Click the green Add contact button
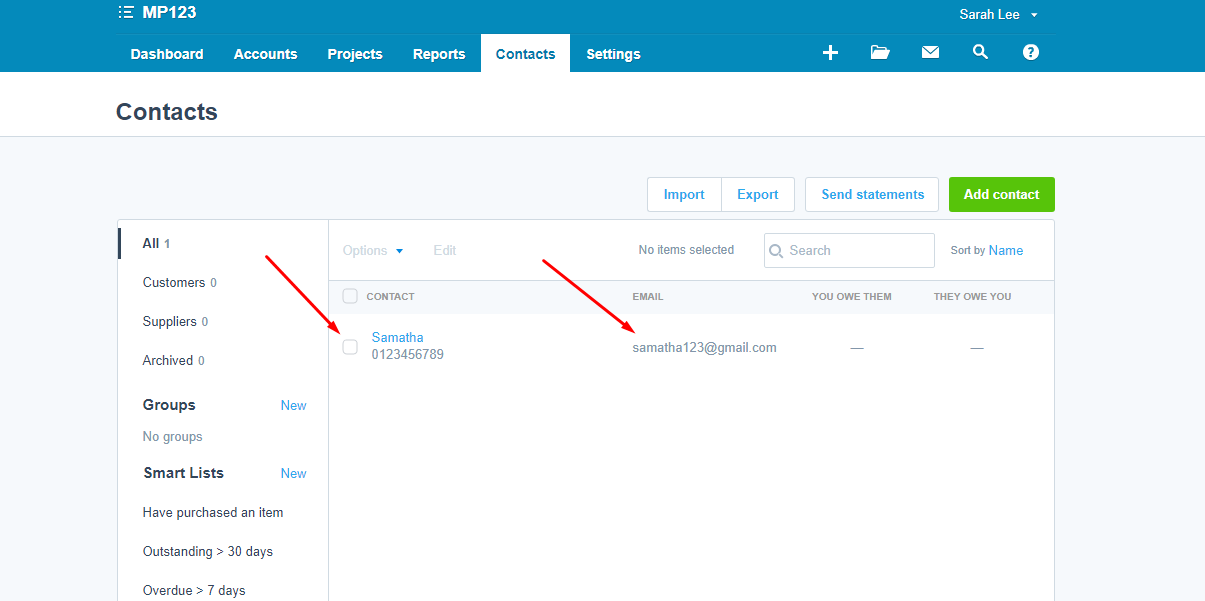1205x601 pixels. [1002, 195]
